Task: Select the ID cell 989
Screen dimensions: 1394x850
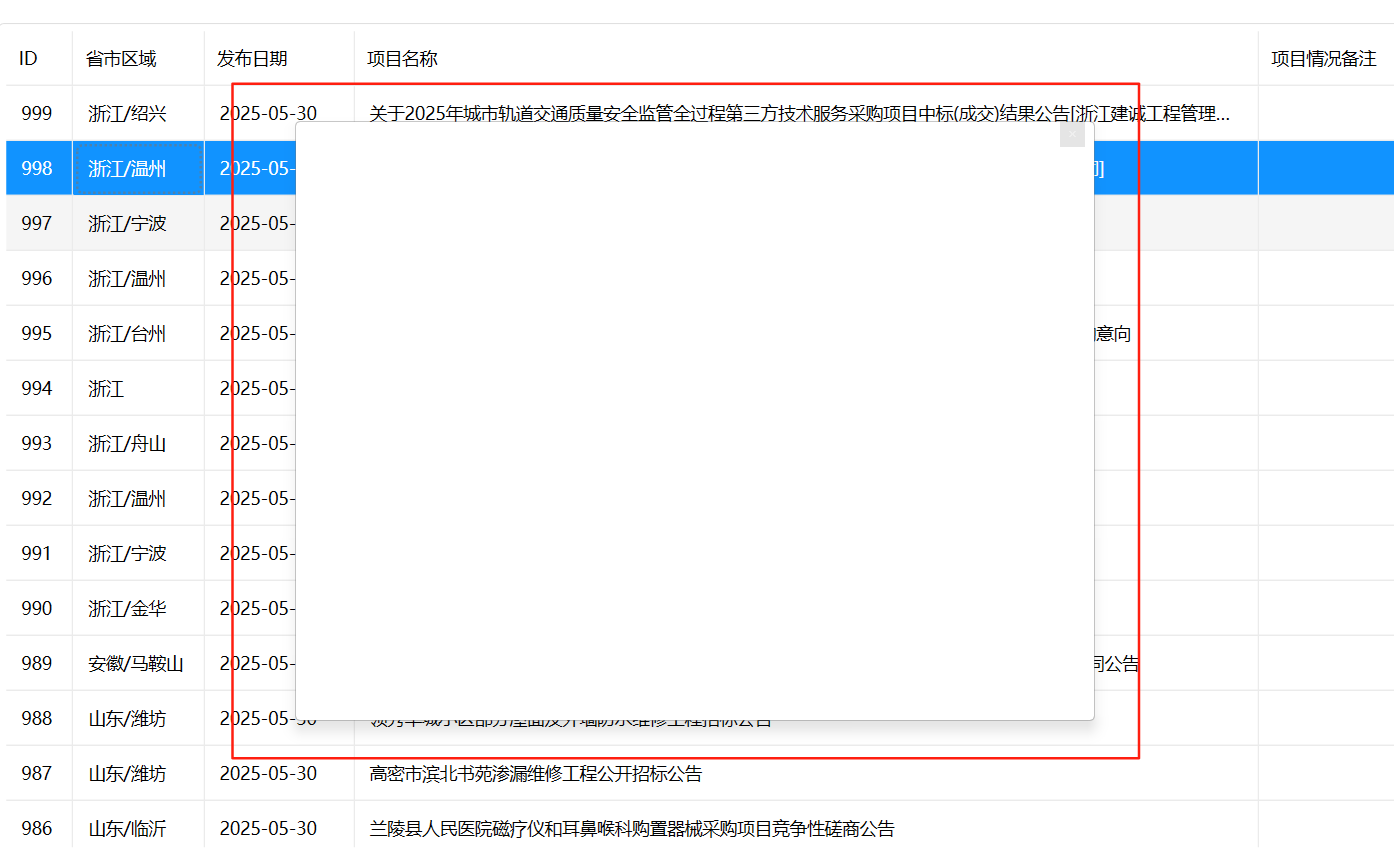Action: pos(37,663)
